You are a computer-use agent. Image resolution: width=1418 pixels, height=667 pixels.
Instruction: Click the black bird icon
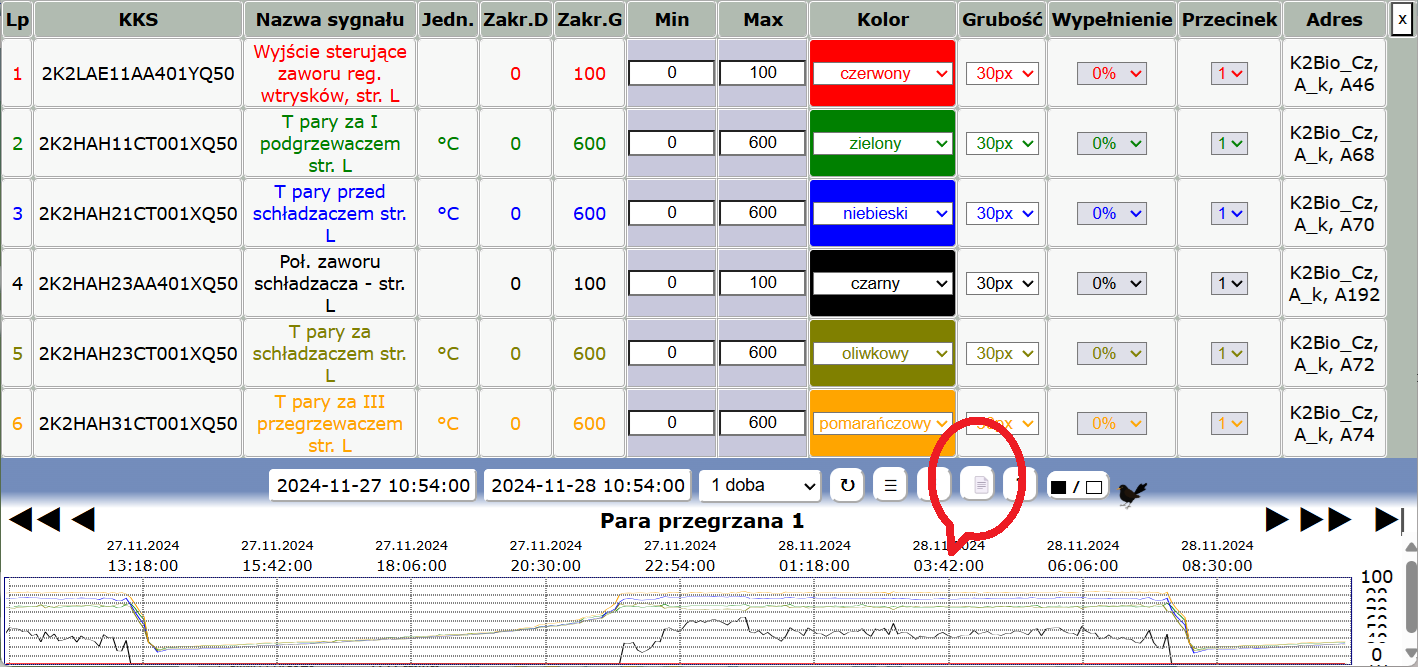pos(1133,492)
